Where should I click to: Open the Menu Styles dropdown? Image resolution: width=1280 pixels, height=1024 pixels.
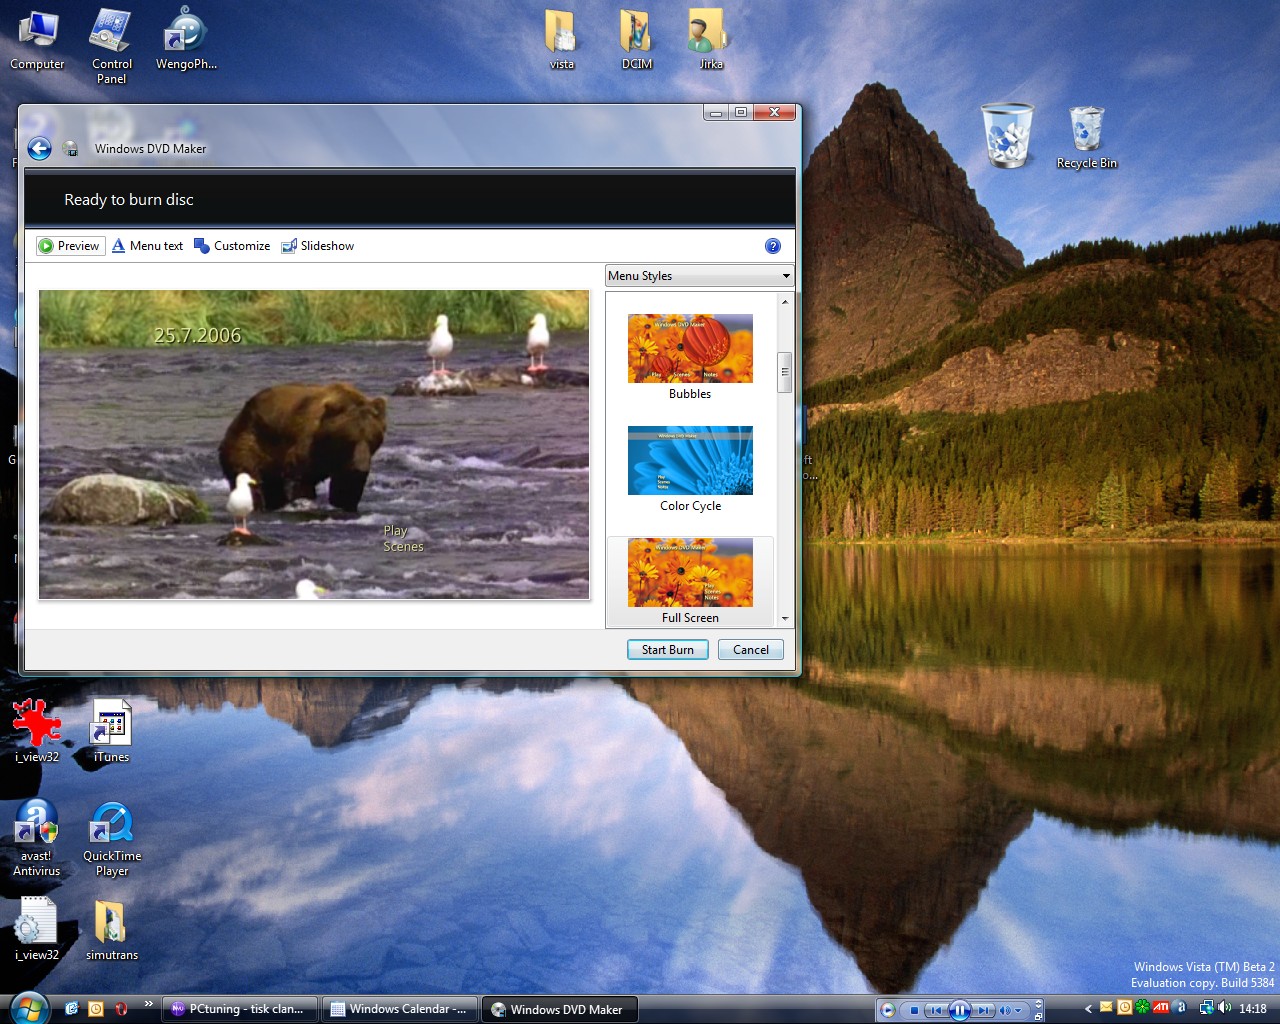tap(699, 276)
